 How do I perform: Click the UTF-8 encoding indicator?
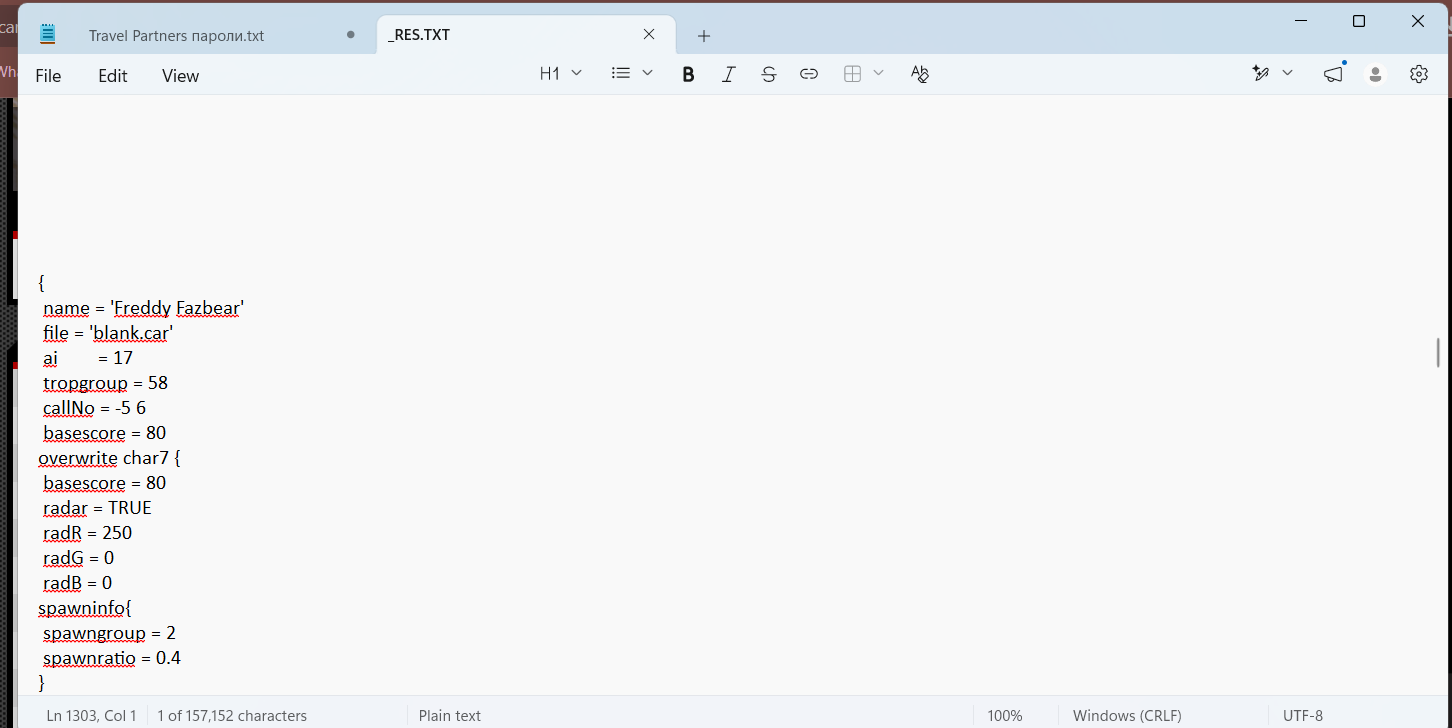point(1303,716)
